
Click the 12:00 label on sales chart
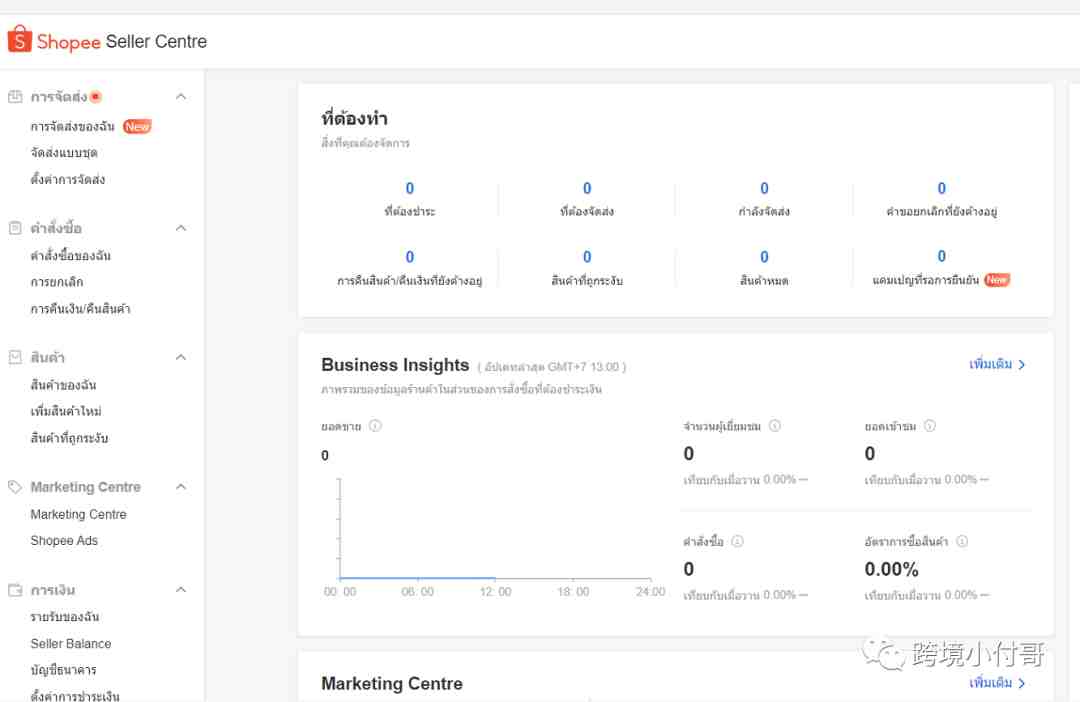pos(495,592)
